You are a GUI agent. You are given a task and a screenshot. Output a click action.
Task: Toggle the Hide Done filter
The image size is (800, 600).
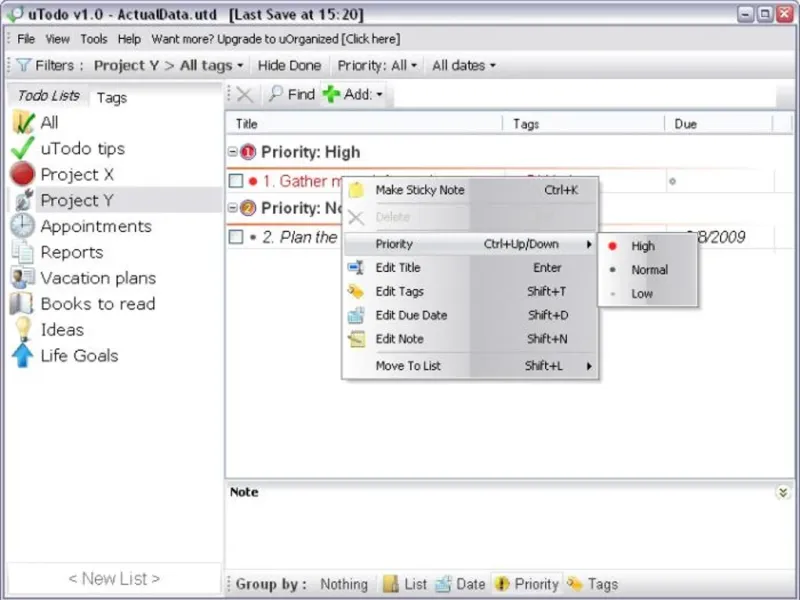point(289,65)
